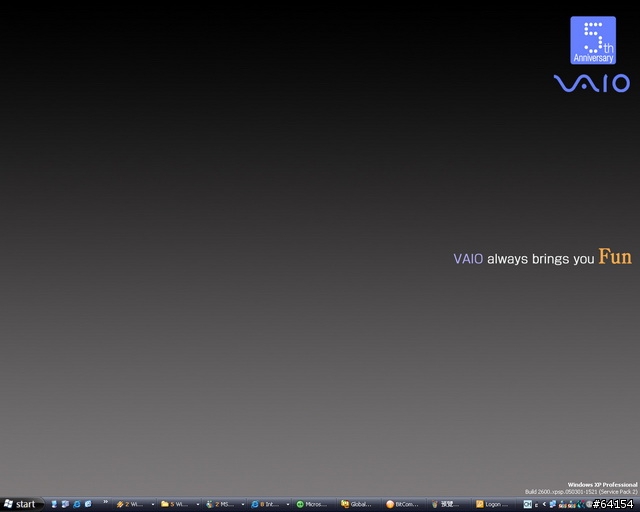The height and width of the screenshot is (512, 640).
Task: Click the first red SiS tray icon
Action: click(x=562, y=505)
